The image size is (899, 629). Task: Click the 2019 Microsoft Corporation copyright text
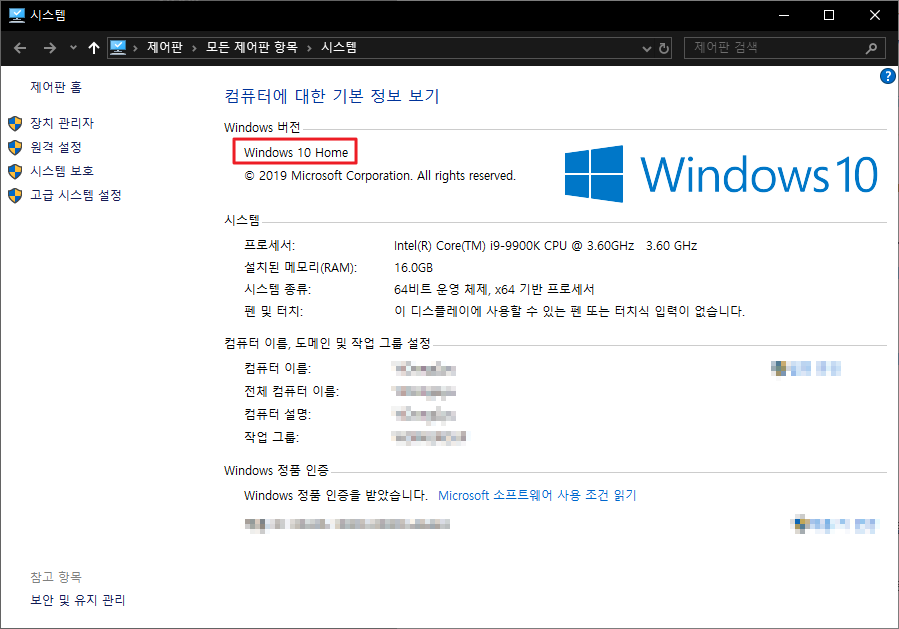pos(380,175)
